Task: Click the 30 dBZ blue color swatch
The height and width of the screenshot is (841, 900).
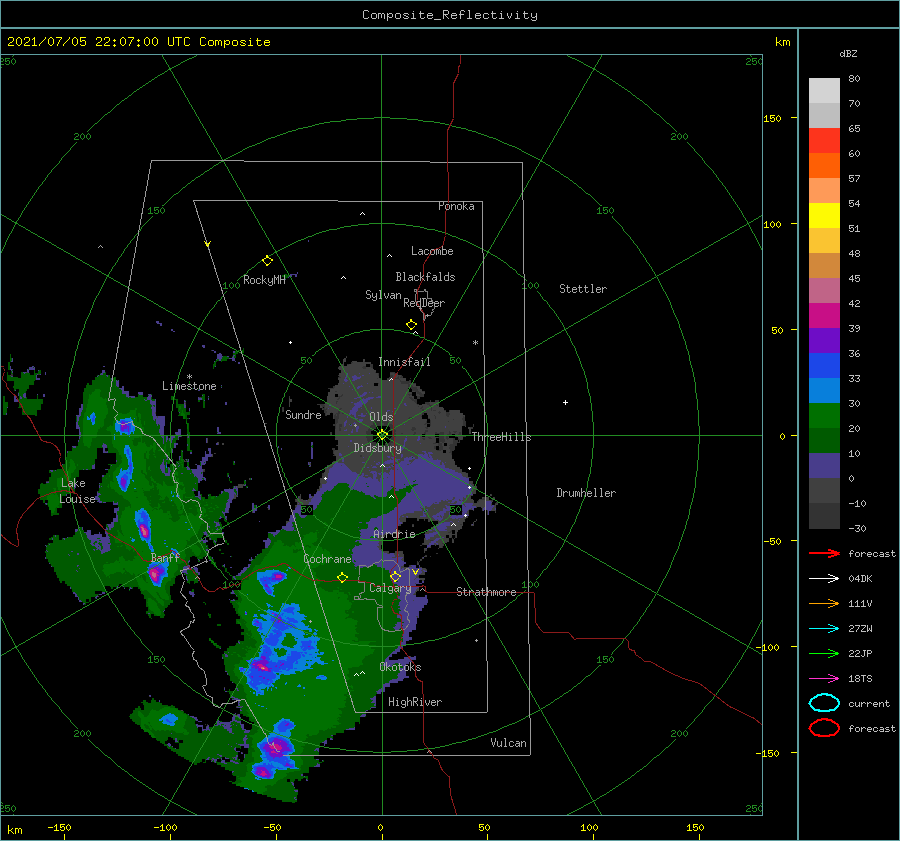Action: 824,390
